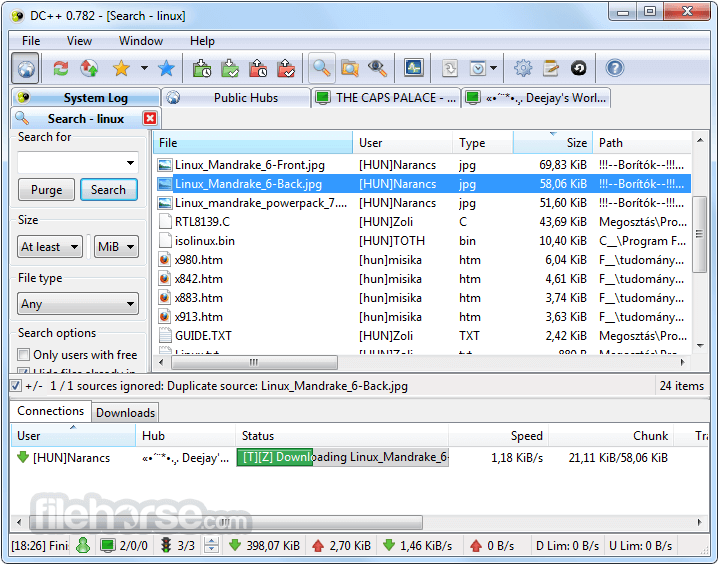
Task: Click the slots stepper in status bar
Action: tap(211, 545)
